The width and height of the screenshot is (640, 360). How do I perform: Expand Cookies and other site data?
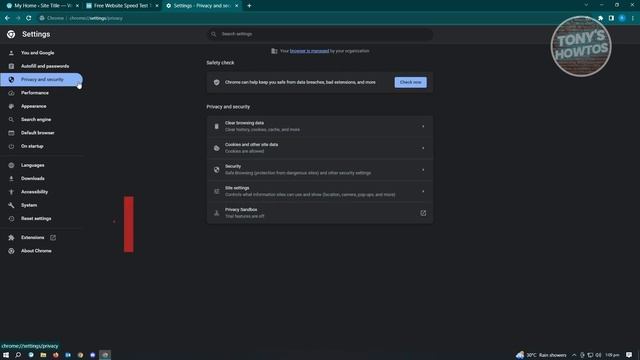coord(320,148)
